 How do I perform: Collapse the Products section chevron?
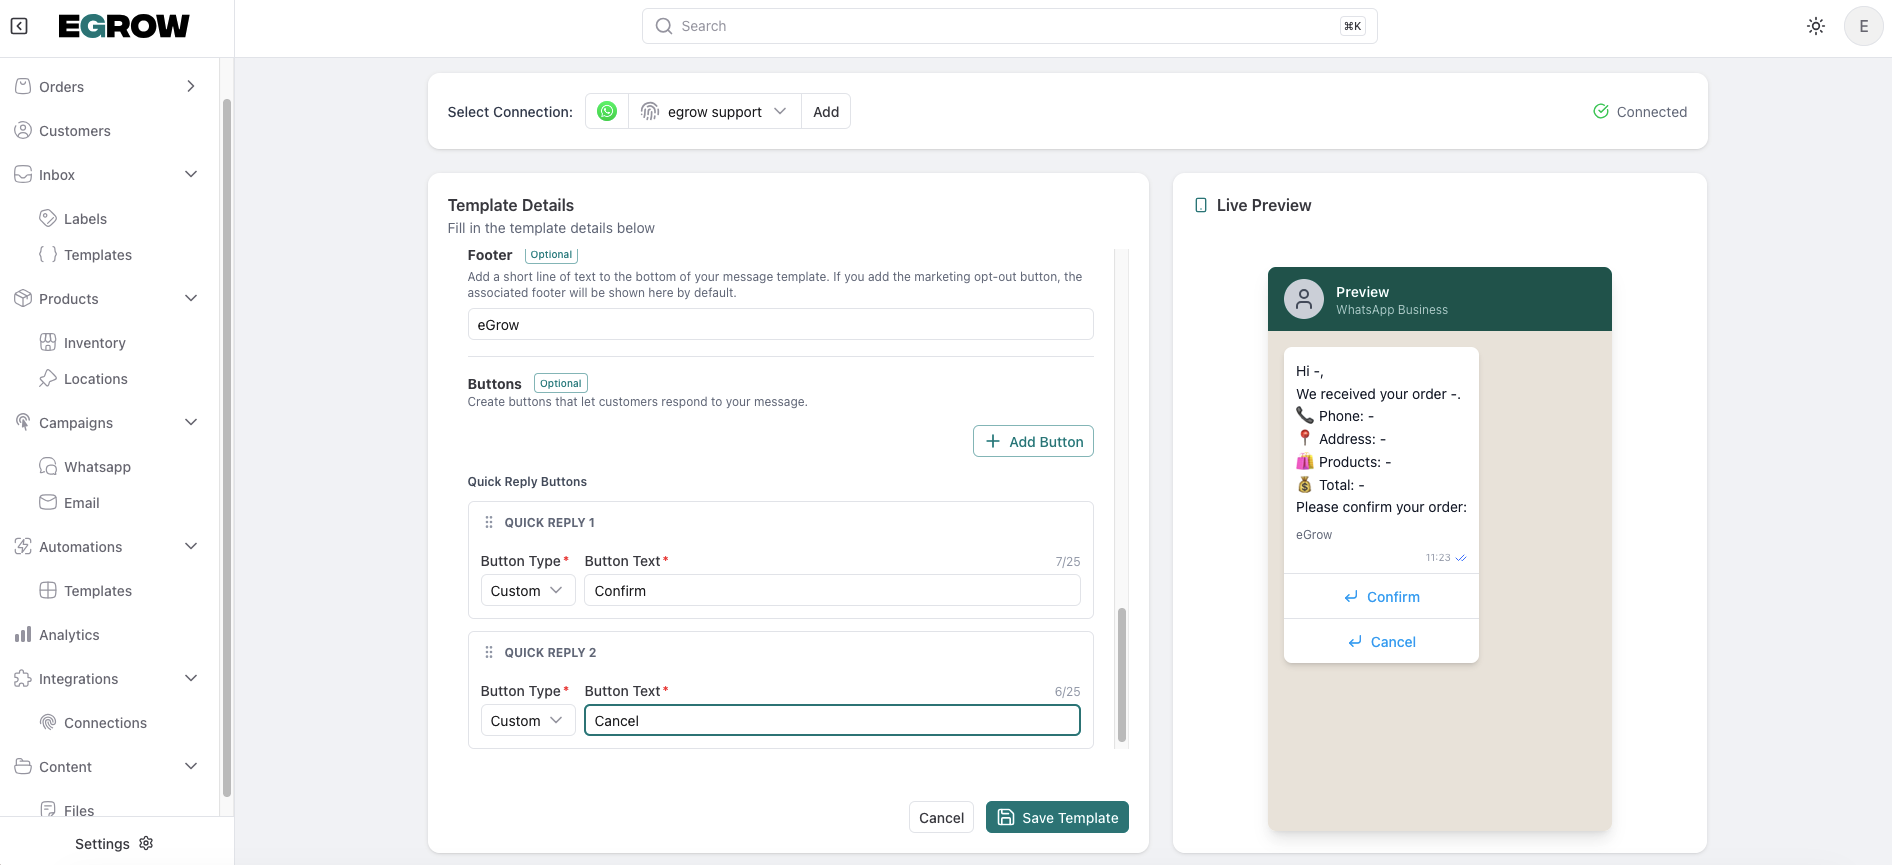pyautogui.click(x=191, y=298)
